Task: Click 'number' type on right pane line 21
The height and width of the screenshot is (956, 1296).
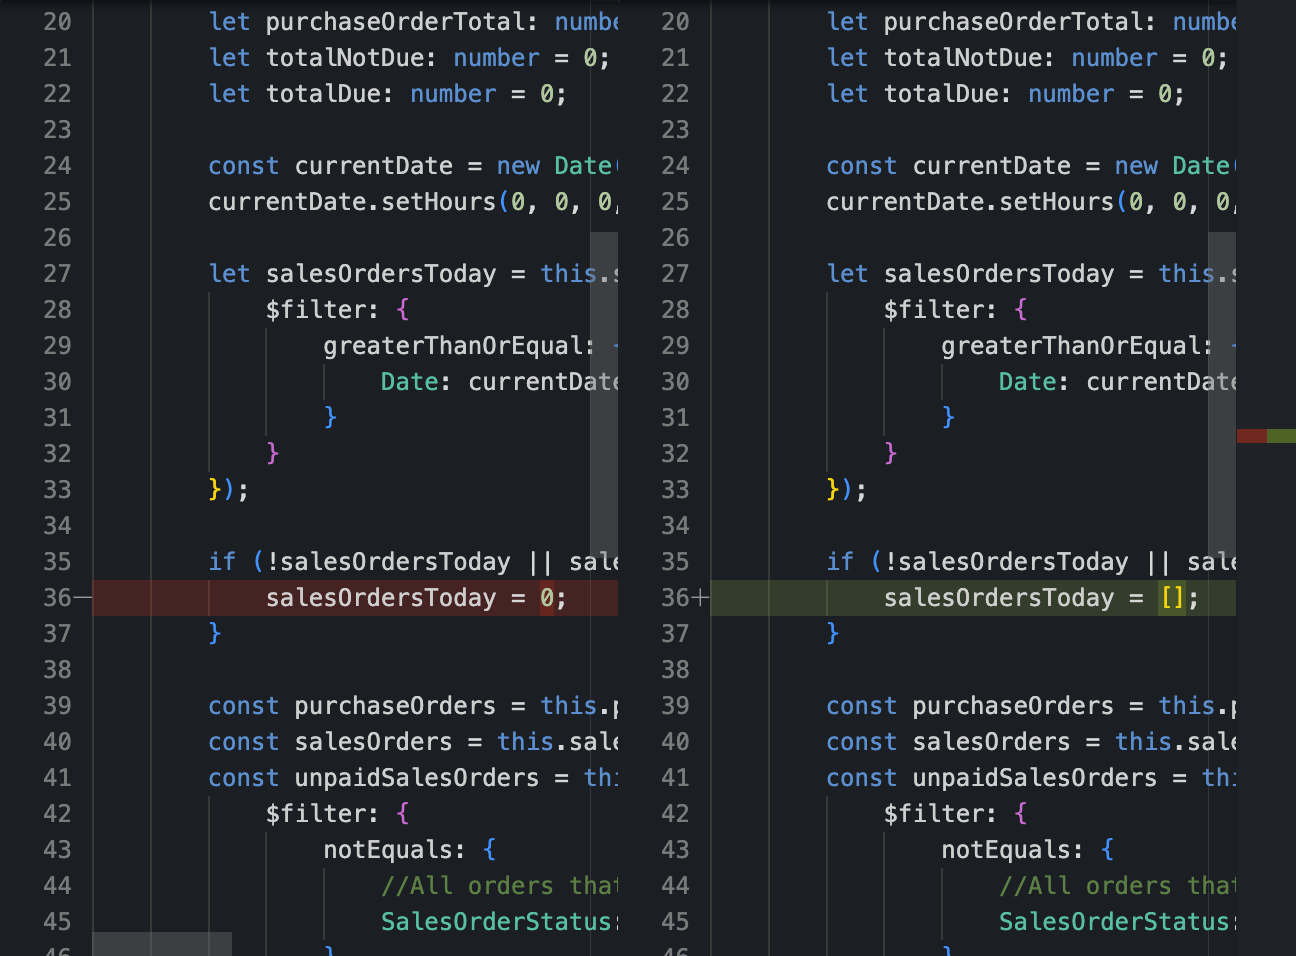Action: 1114,58
